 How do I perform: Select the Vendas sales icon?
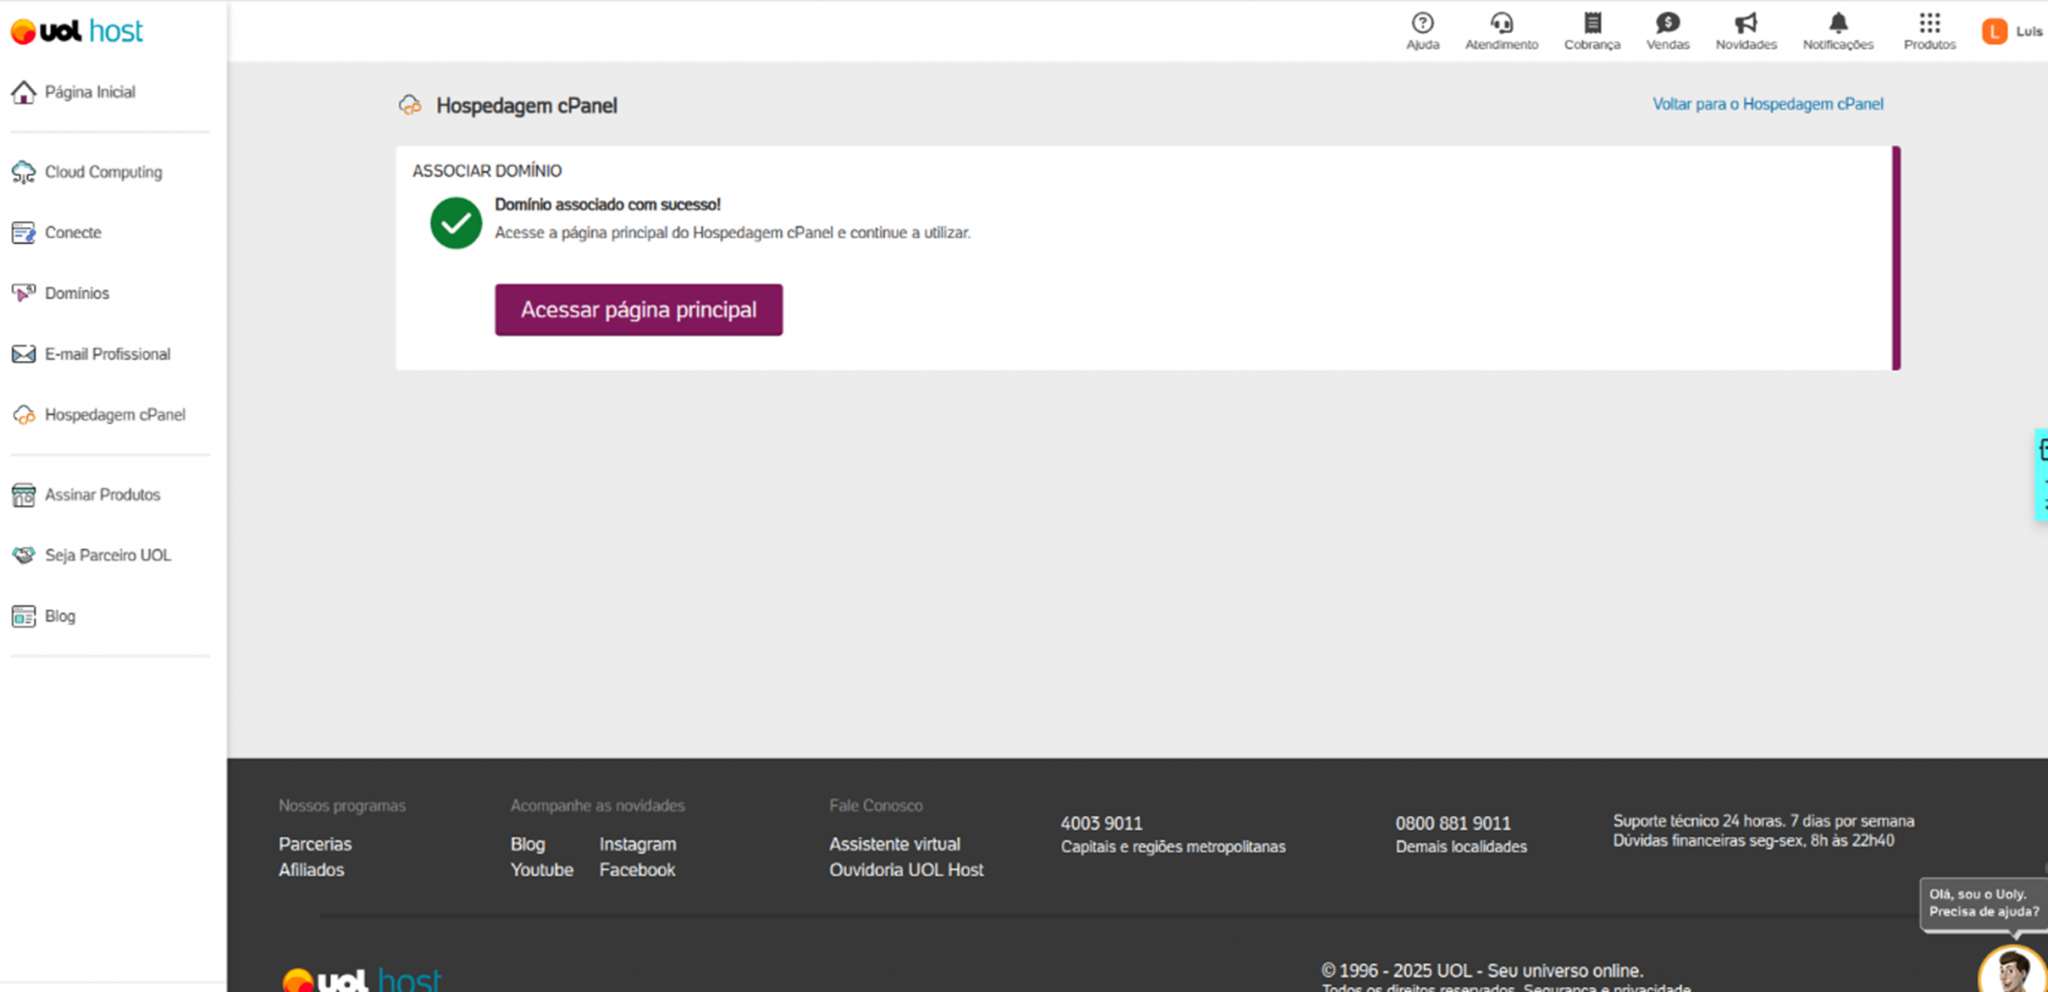1667,24
